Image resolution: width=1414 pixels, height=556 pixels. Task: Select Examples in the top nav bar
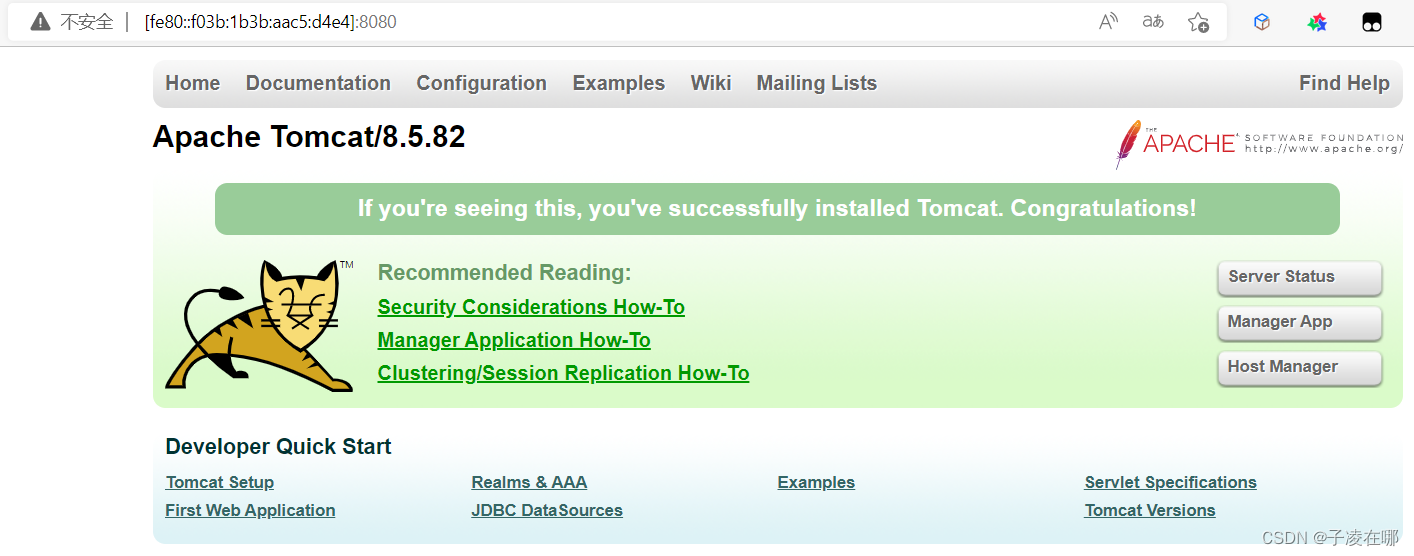click(x=618, y=83)
